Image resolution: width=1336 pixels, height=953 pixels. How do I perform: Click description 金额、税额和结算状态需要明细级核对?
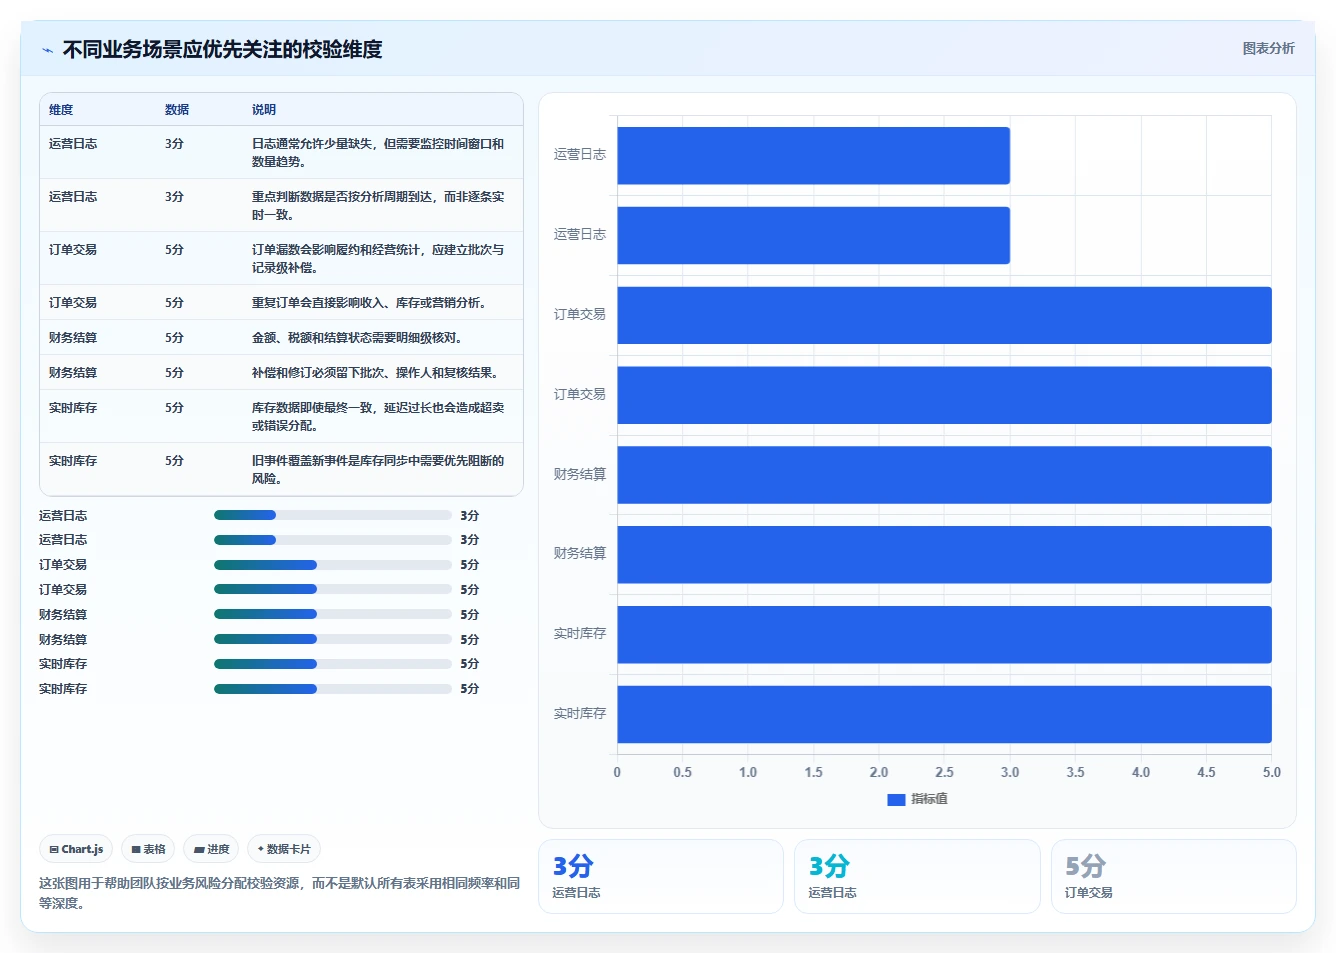pos(359,337)
